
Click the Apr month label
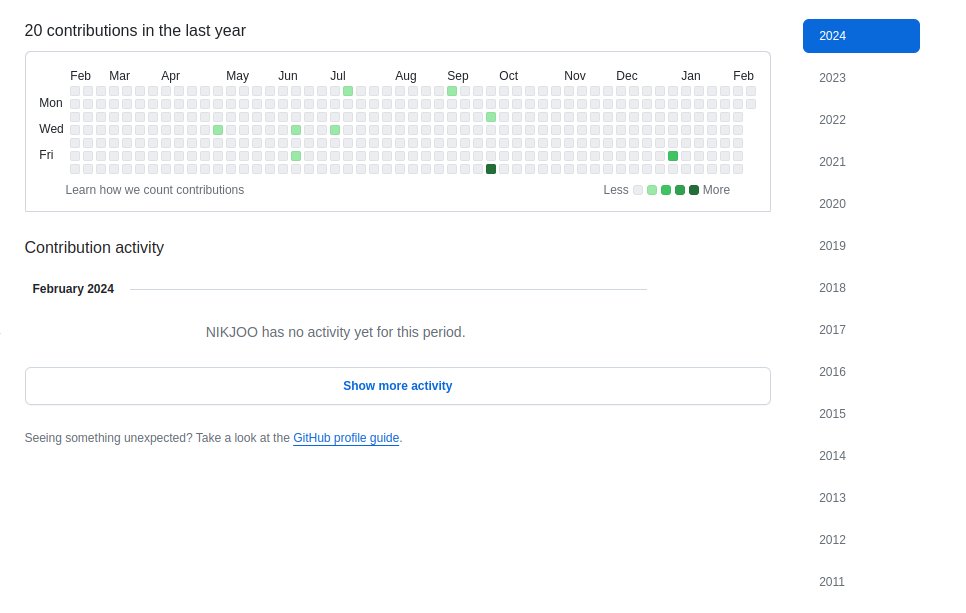pyautogui.click(x=171, y=76)
